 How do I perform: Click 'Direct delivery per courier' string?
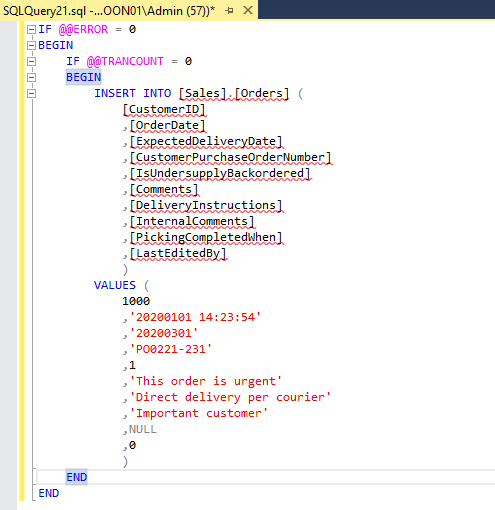(230, 397)
